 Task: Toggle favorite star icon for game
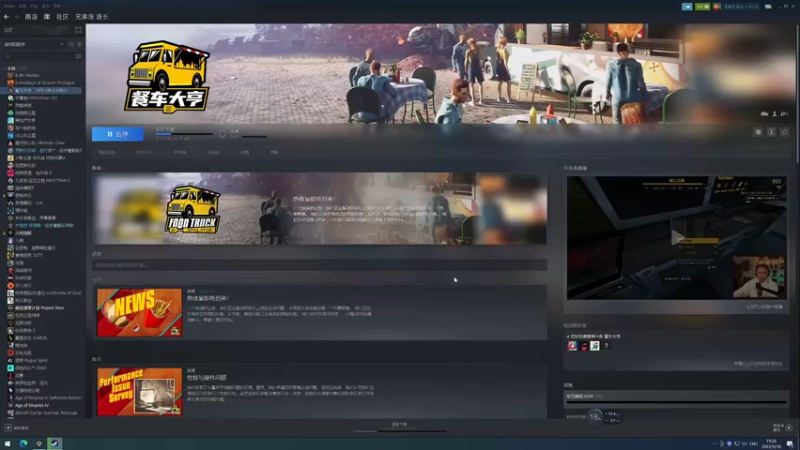785,132
